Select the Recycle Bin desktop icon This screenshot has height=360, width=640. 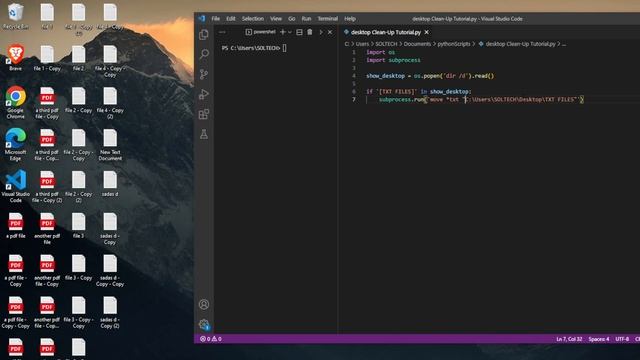[16, 17]
